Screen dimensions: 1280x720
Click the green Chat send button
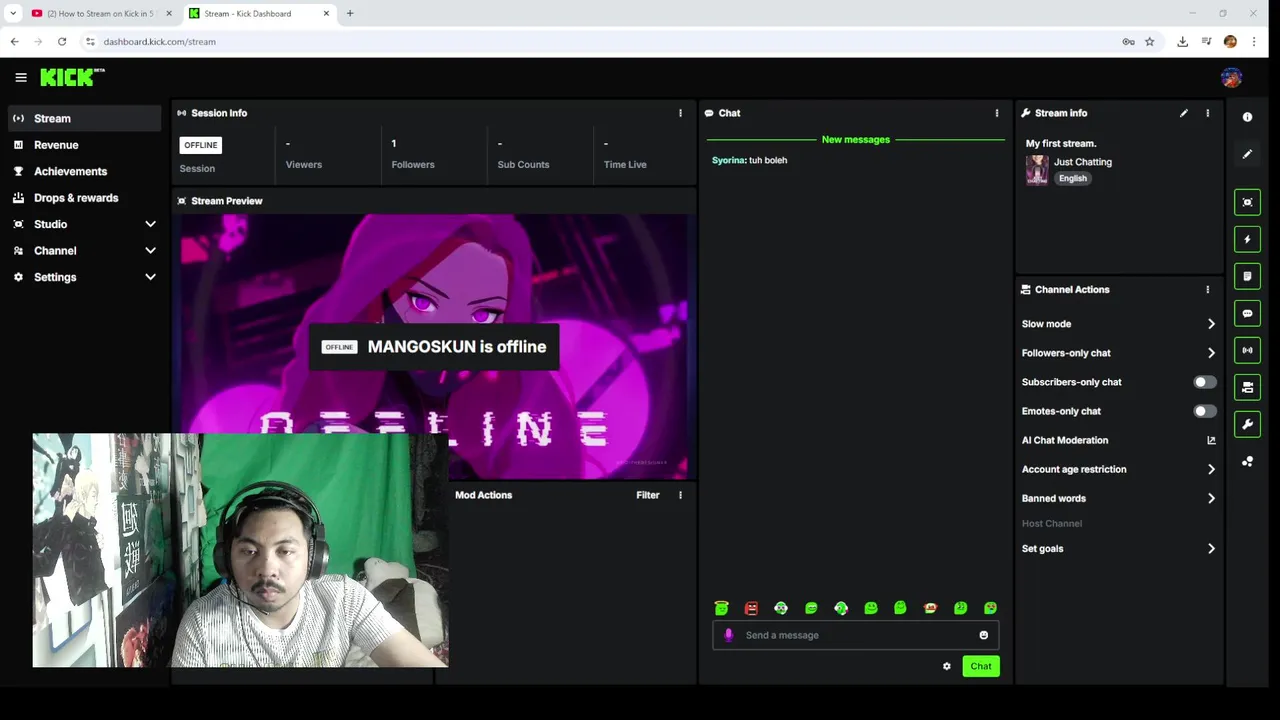[981, 666]
